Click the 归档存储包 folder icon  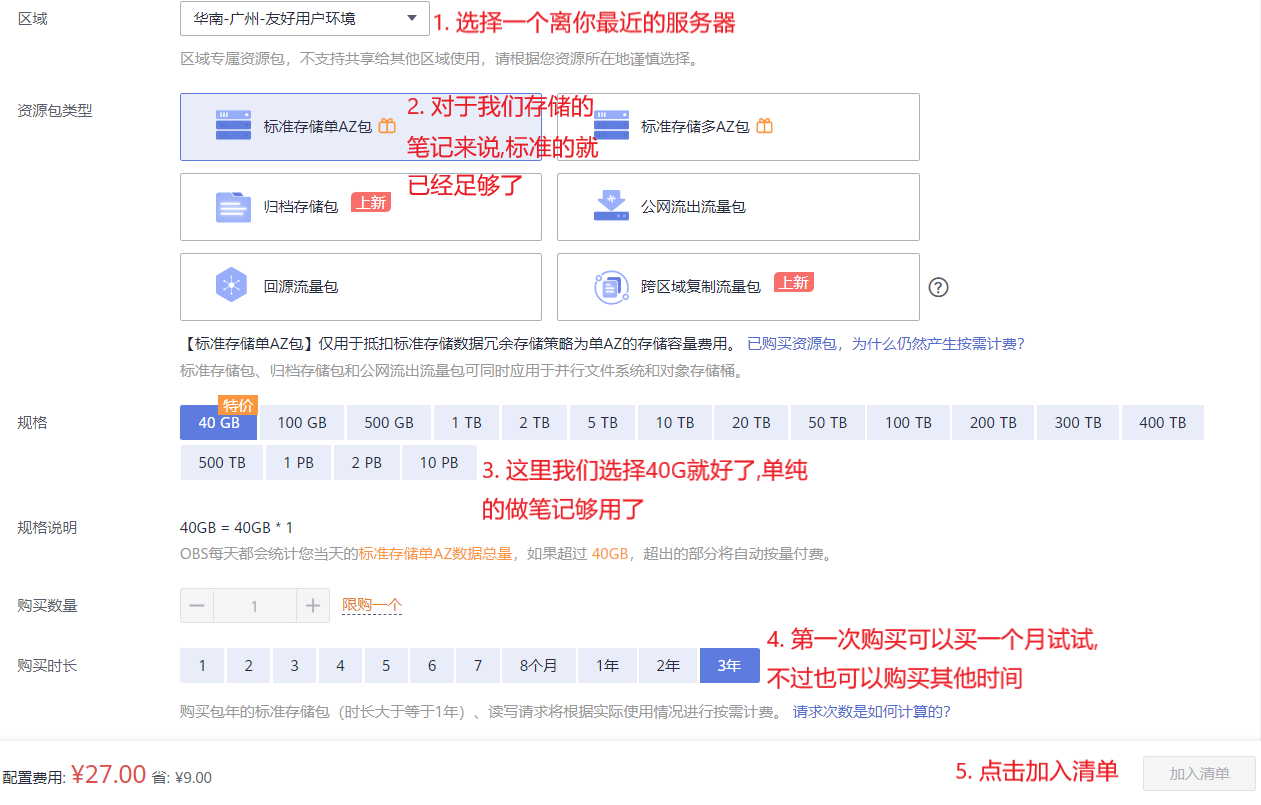coord(232,206)
